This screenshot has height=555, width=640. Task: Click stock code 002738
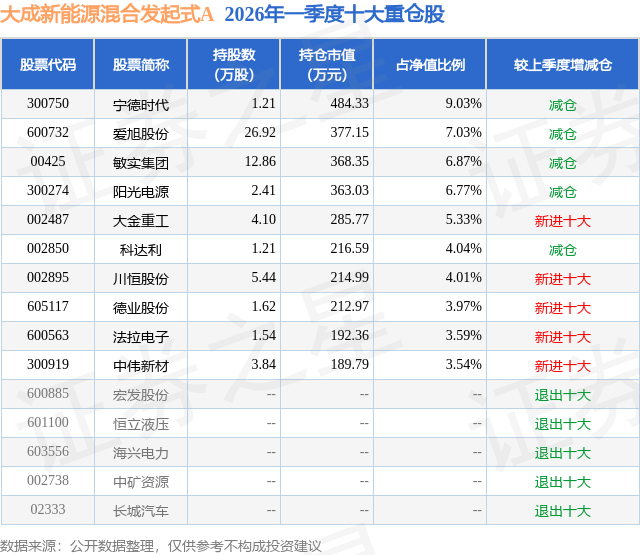(48, 480)
